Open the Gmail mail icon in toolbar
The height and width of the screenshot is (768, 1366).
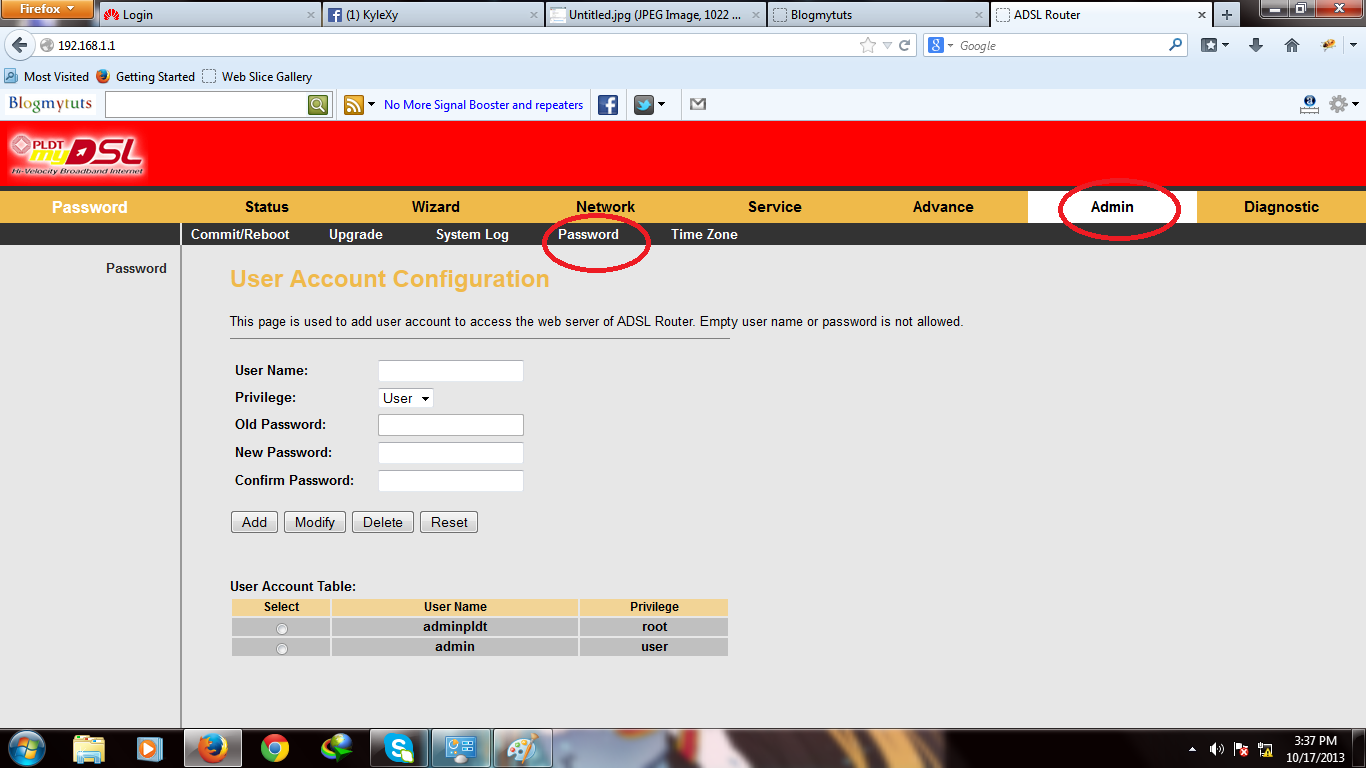click(698, 104)
